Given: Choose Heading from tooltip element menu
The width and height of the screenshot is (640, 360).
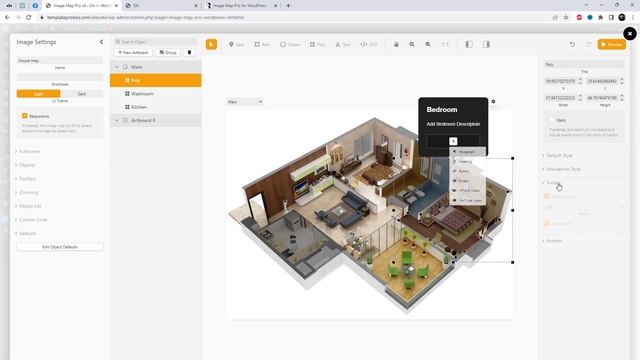Looking at the screenshot, I should 468,162.
